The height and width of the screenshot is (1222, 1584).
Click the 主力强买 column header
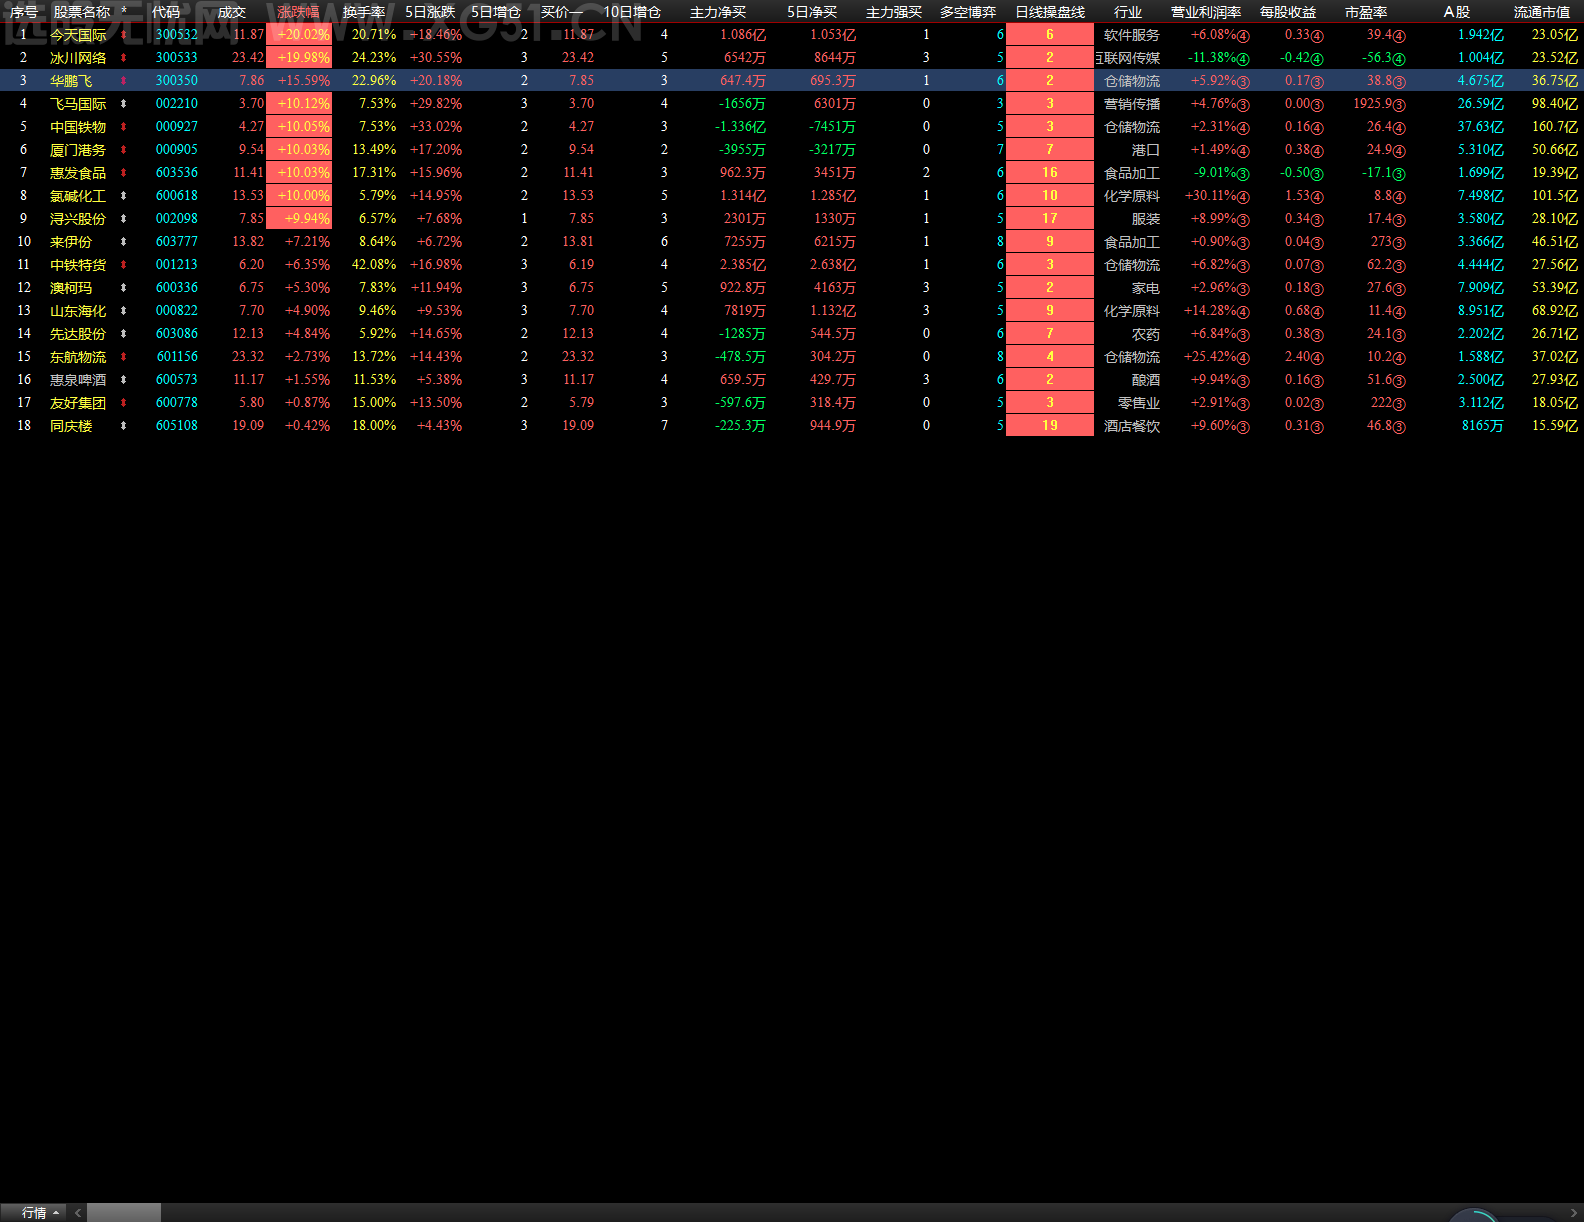click(x=894, y=12)
